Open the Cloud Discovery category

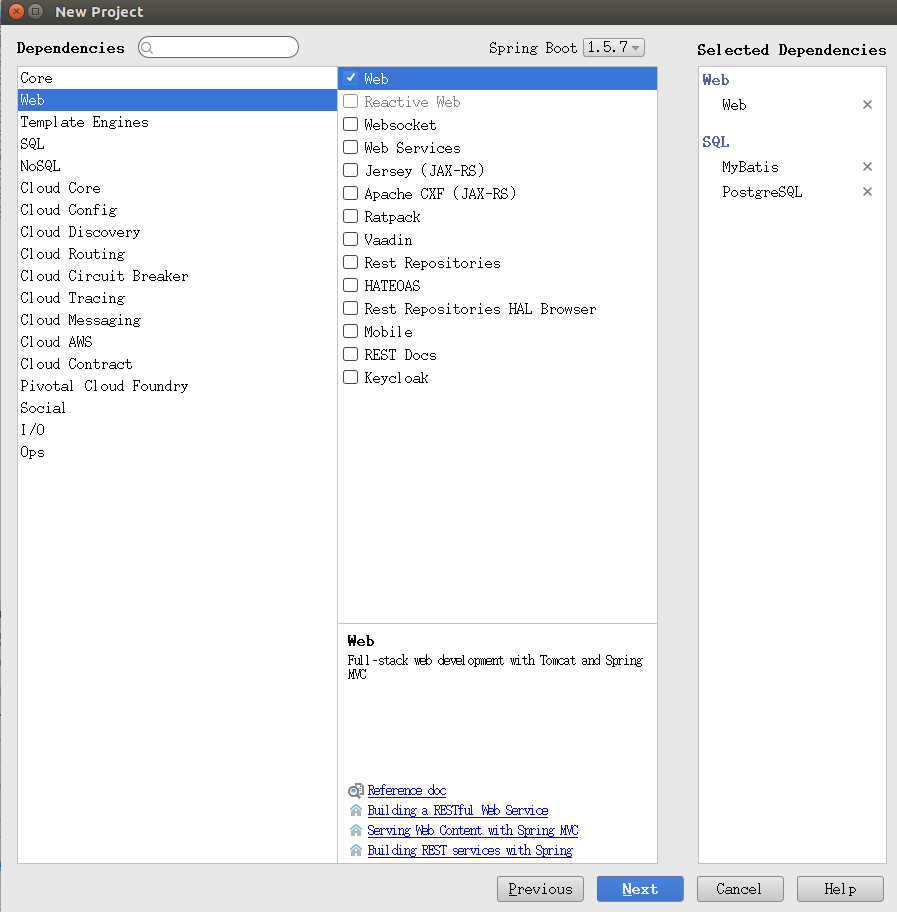(x=177, y=232)
